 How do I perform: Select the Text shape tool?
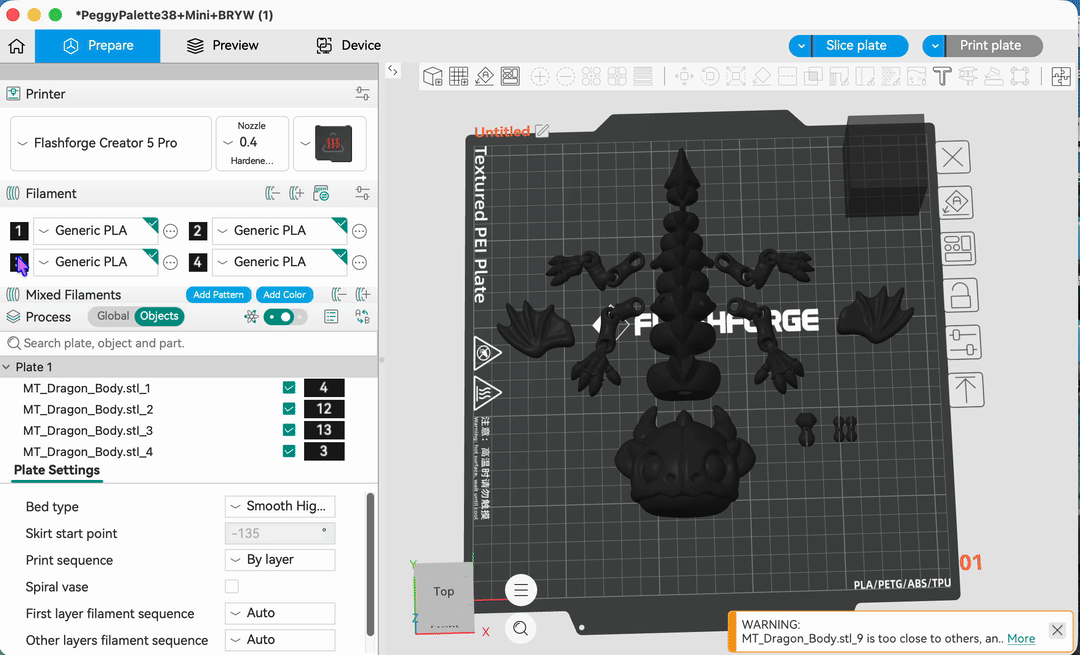942,76
